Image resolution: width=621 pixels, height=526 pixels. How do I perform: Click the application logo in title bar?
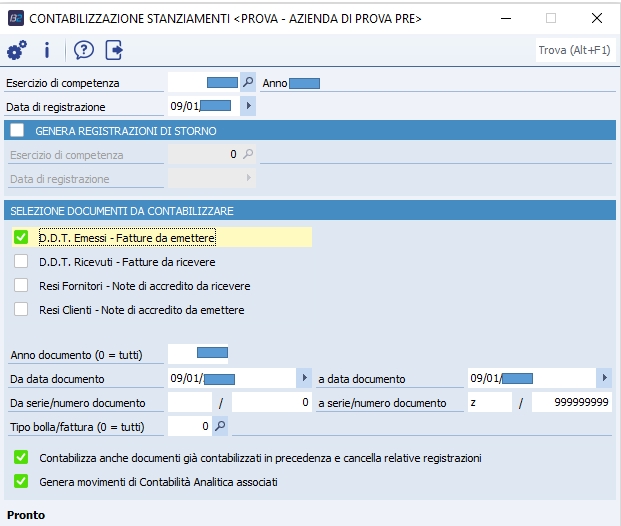click(16, 18)
